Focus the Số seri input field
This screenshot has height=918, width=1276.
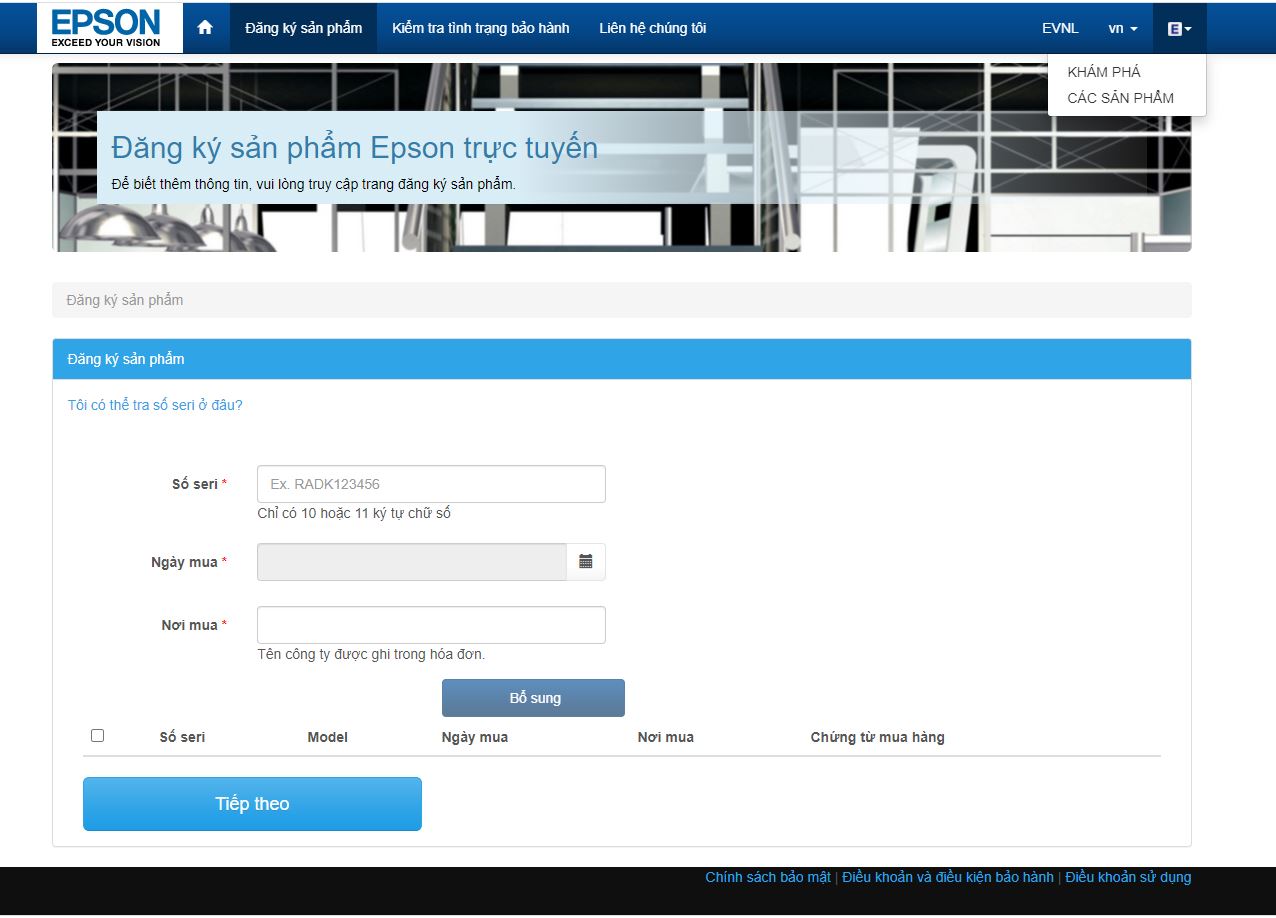pyautogui.click(x=431, y=484)
